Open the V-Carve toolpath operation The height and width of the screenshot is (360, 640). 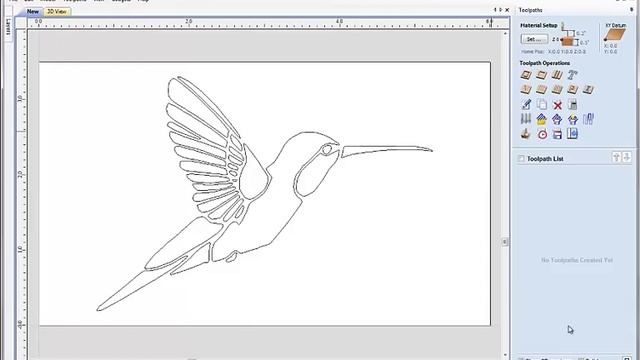(x=526, y=89)
